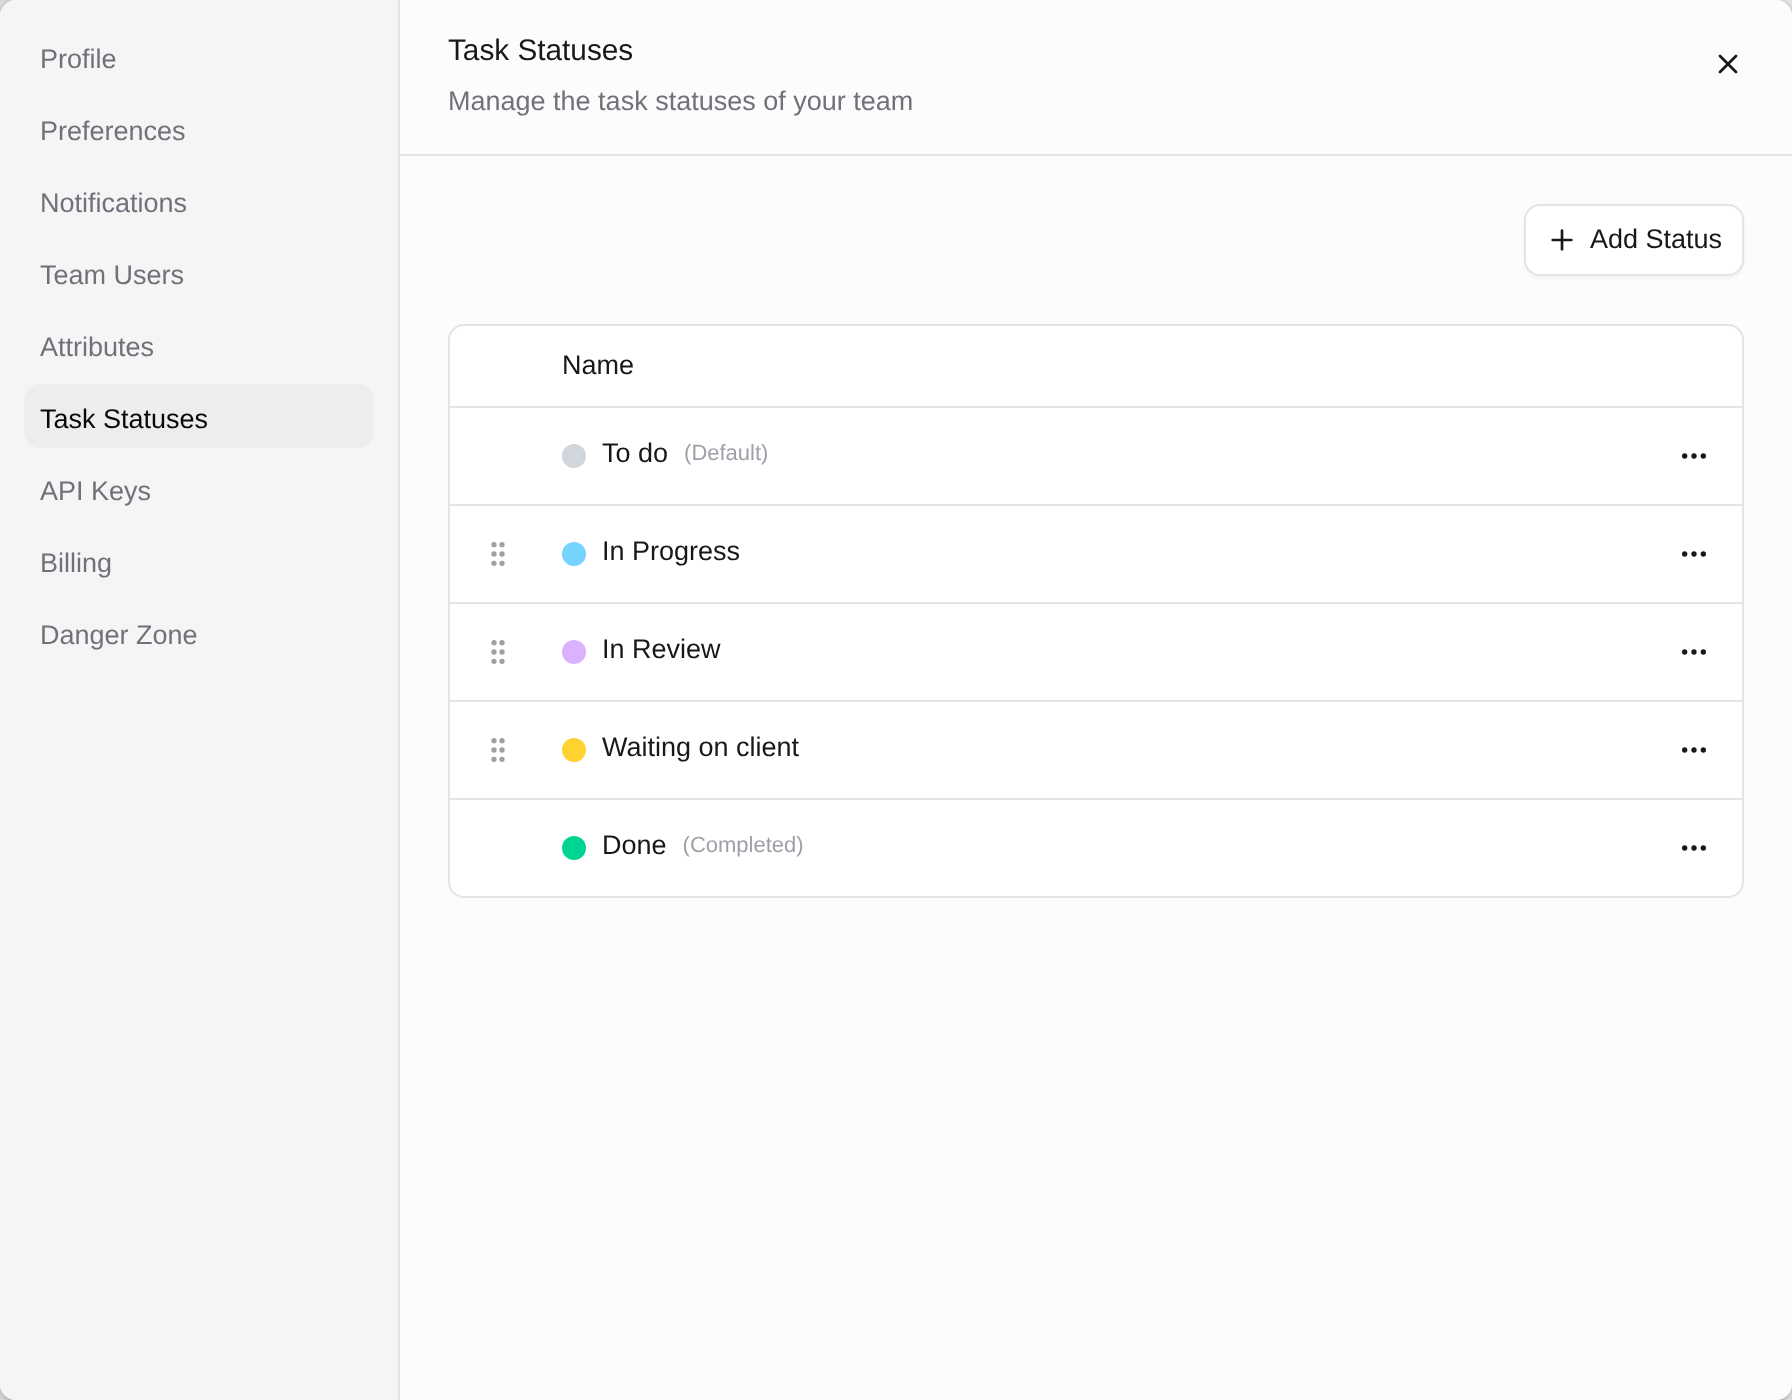Go to Preferences in the sidebar
The image size is (1792, 1400).
coord(199,131)
